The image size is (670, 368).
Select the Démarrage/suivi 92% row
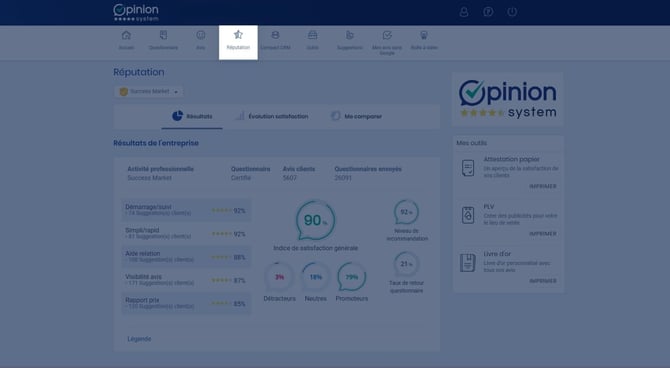coord(186,210)
